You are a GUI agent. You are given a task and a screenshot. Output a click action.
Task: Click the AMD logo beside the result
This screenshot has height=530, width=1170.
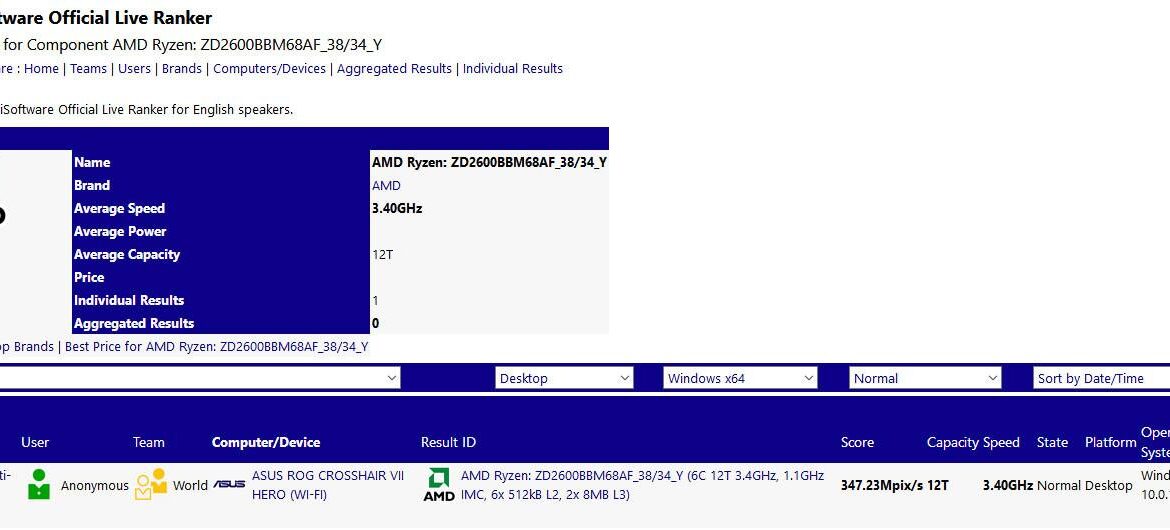pos(438,484)
